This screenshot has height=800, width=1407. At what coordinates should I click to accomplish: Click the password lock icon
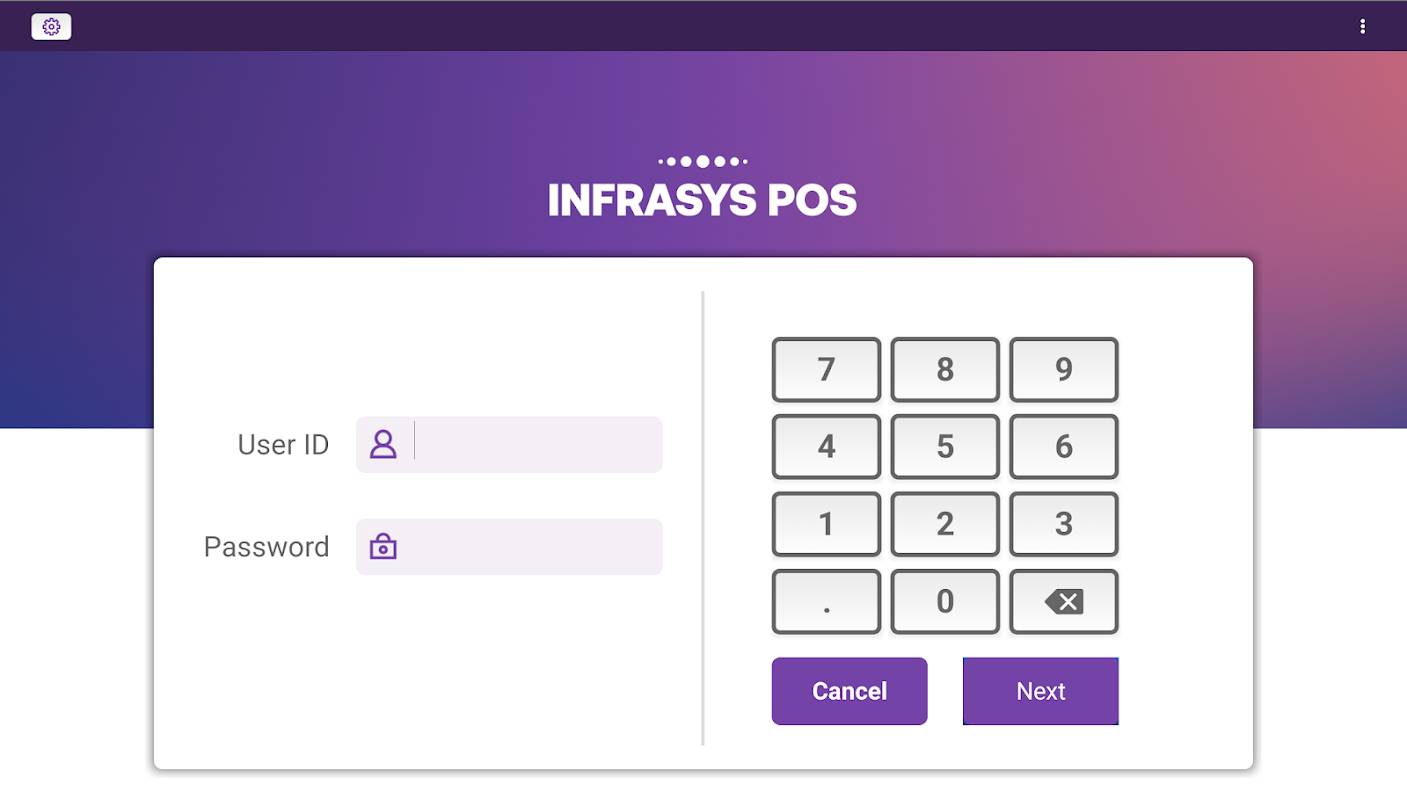point(383,547)
